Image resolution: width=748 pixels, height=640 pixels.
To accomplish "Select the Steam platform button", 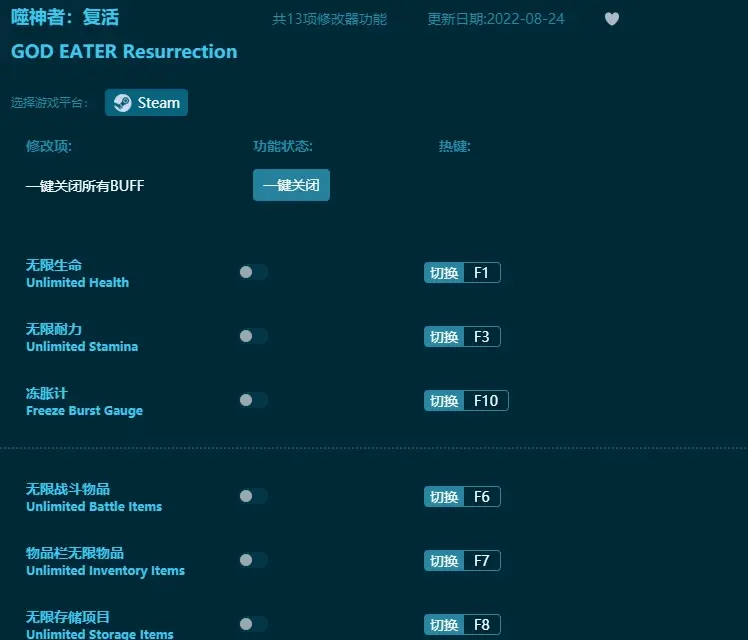I will [146, 103].
